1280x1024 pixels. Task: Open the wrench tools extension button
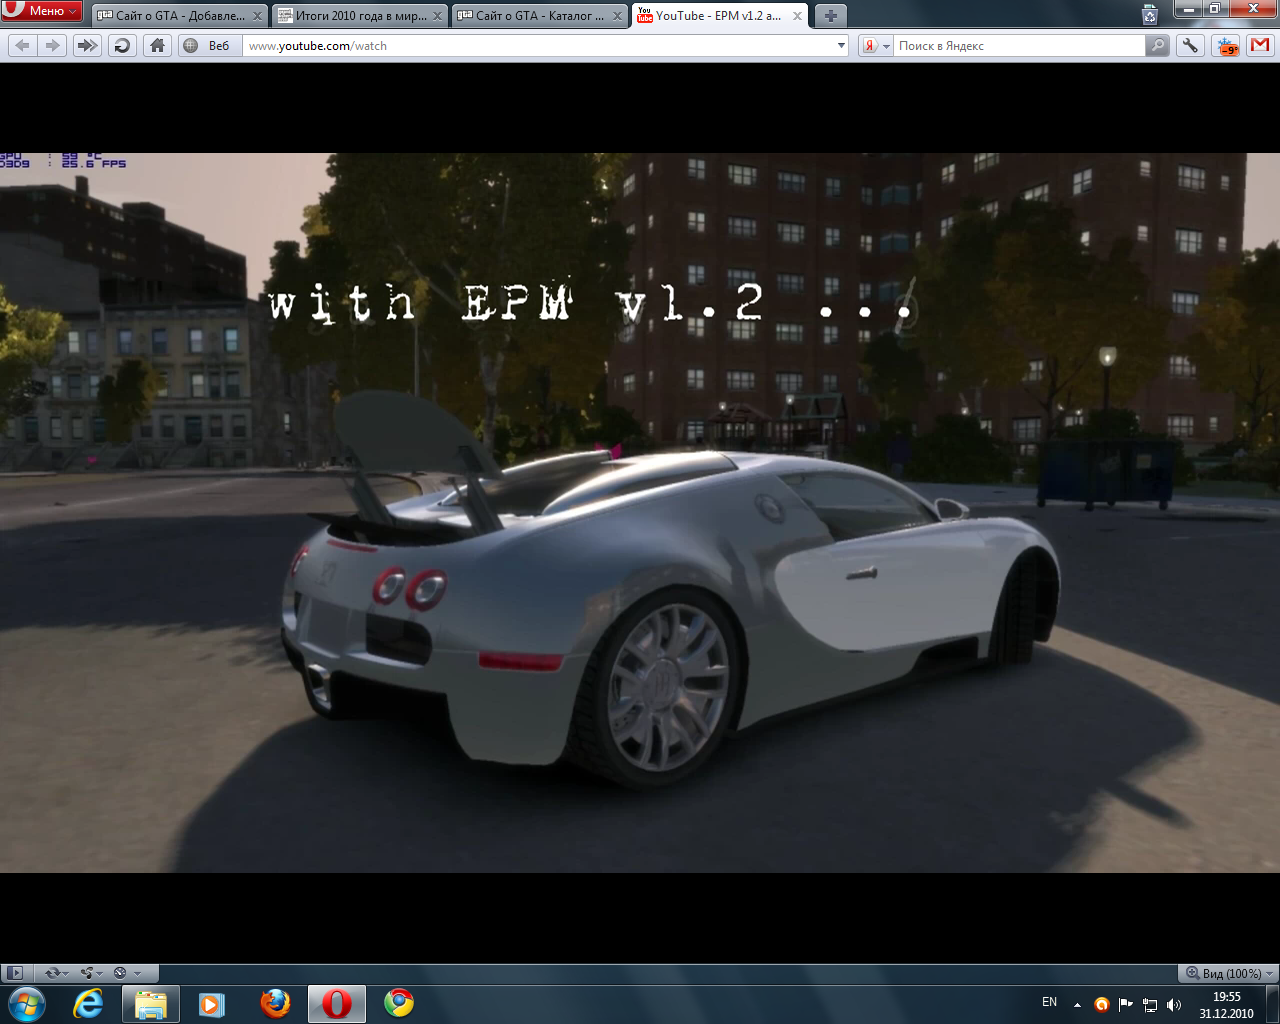pos(1190,46)
